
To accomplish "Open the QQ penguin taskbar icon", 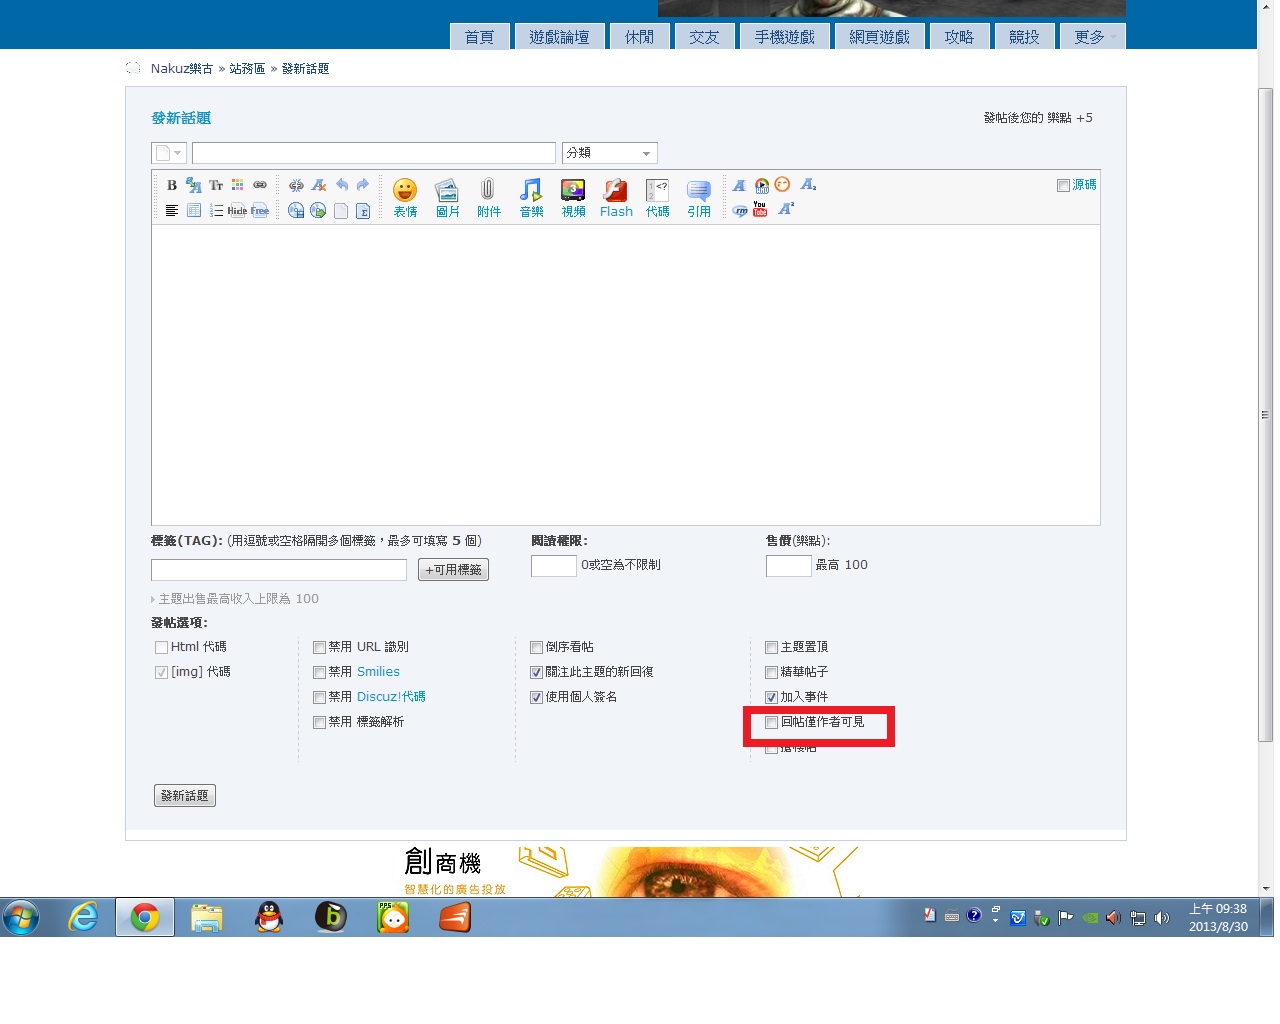I will point(269,917).
